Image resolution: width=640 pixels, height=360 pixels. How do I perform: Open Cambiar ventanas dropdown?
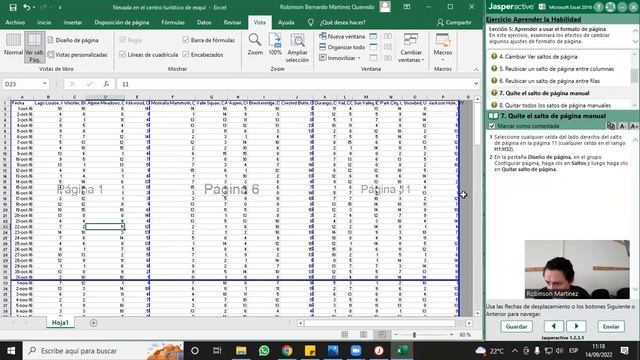(x=411, y=48)
